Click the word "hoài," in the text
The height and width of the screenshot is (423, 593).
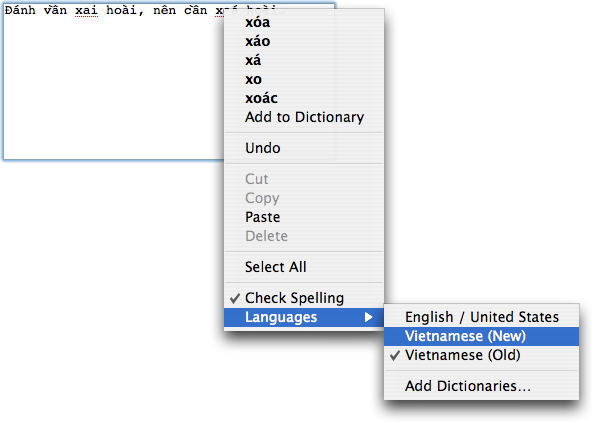coord(125,10)
